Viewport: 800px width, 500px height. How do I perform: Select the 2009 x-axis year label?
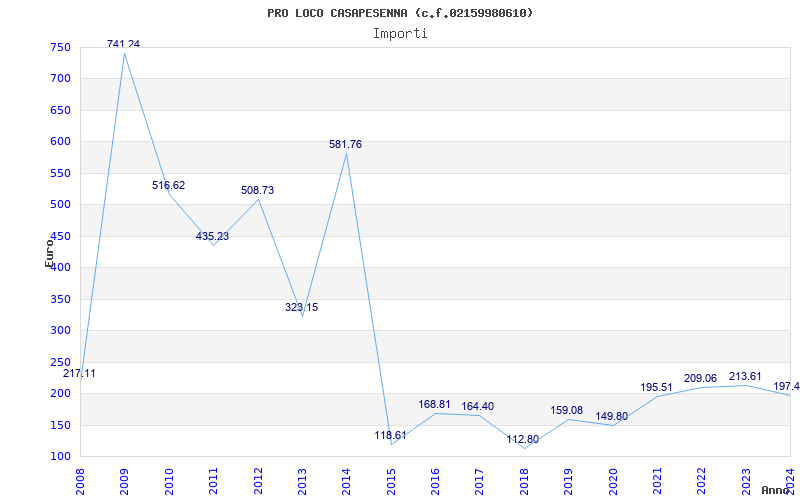coord(124,481)
